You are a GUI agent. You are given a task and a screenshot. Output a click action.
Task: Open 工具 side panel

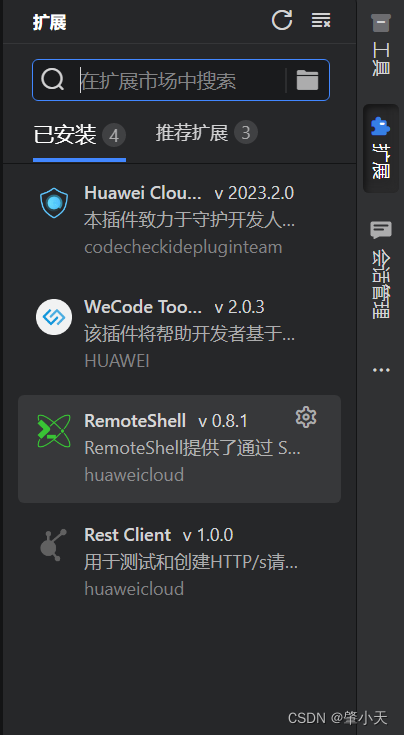[x=381, y=45]
